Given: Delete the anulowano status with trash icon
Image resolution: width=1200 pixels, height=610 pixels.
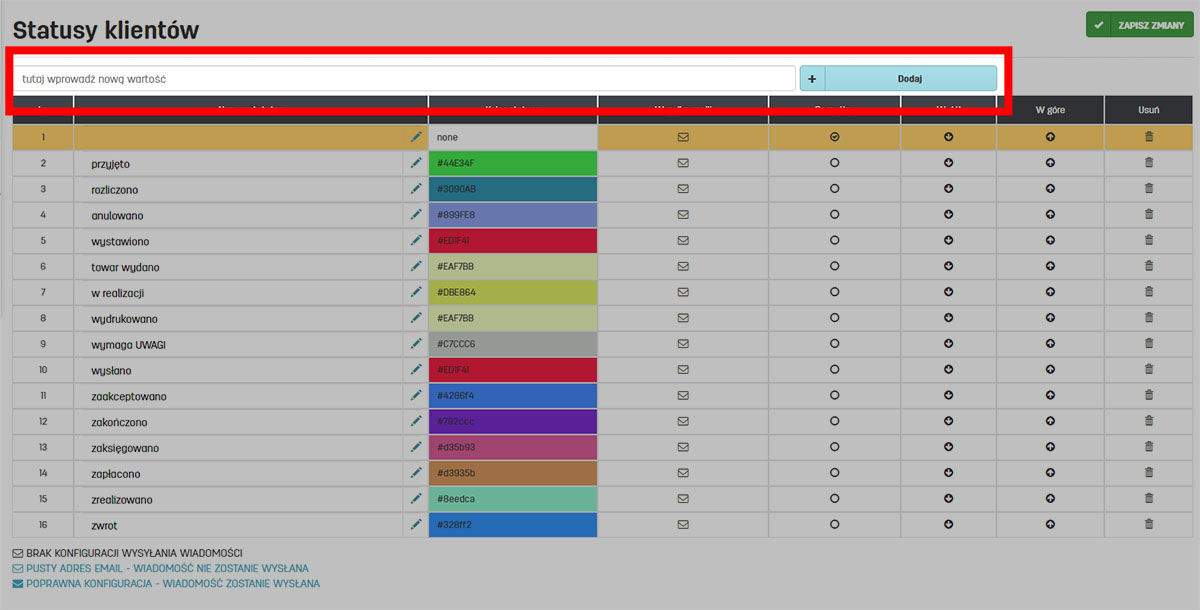Looking at the screenshot, I should point(1148,214).
